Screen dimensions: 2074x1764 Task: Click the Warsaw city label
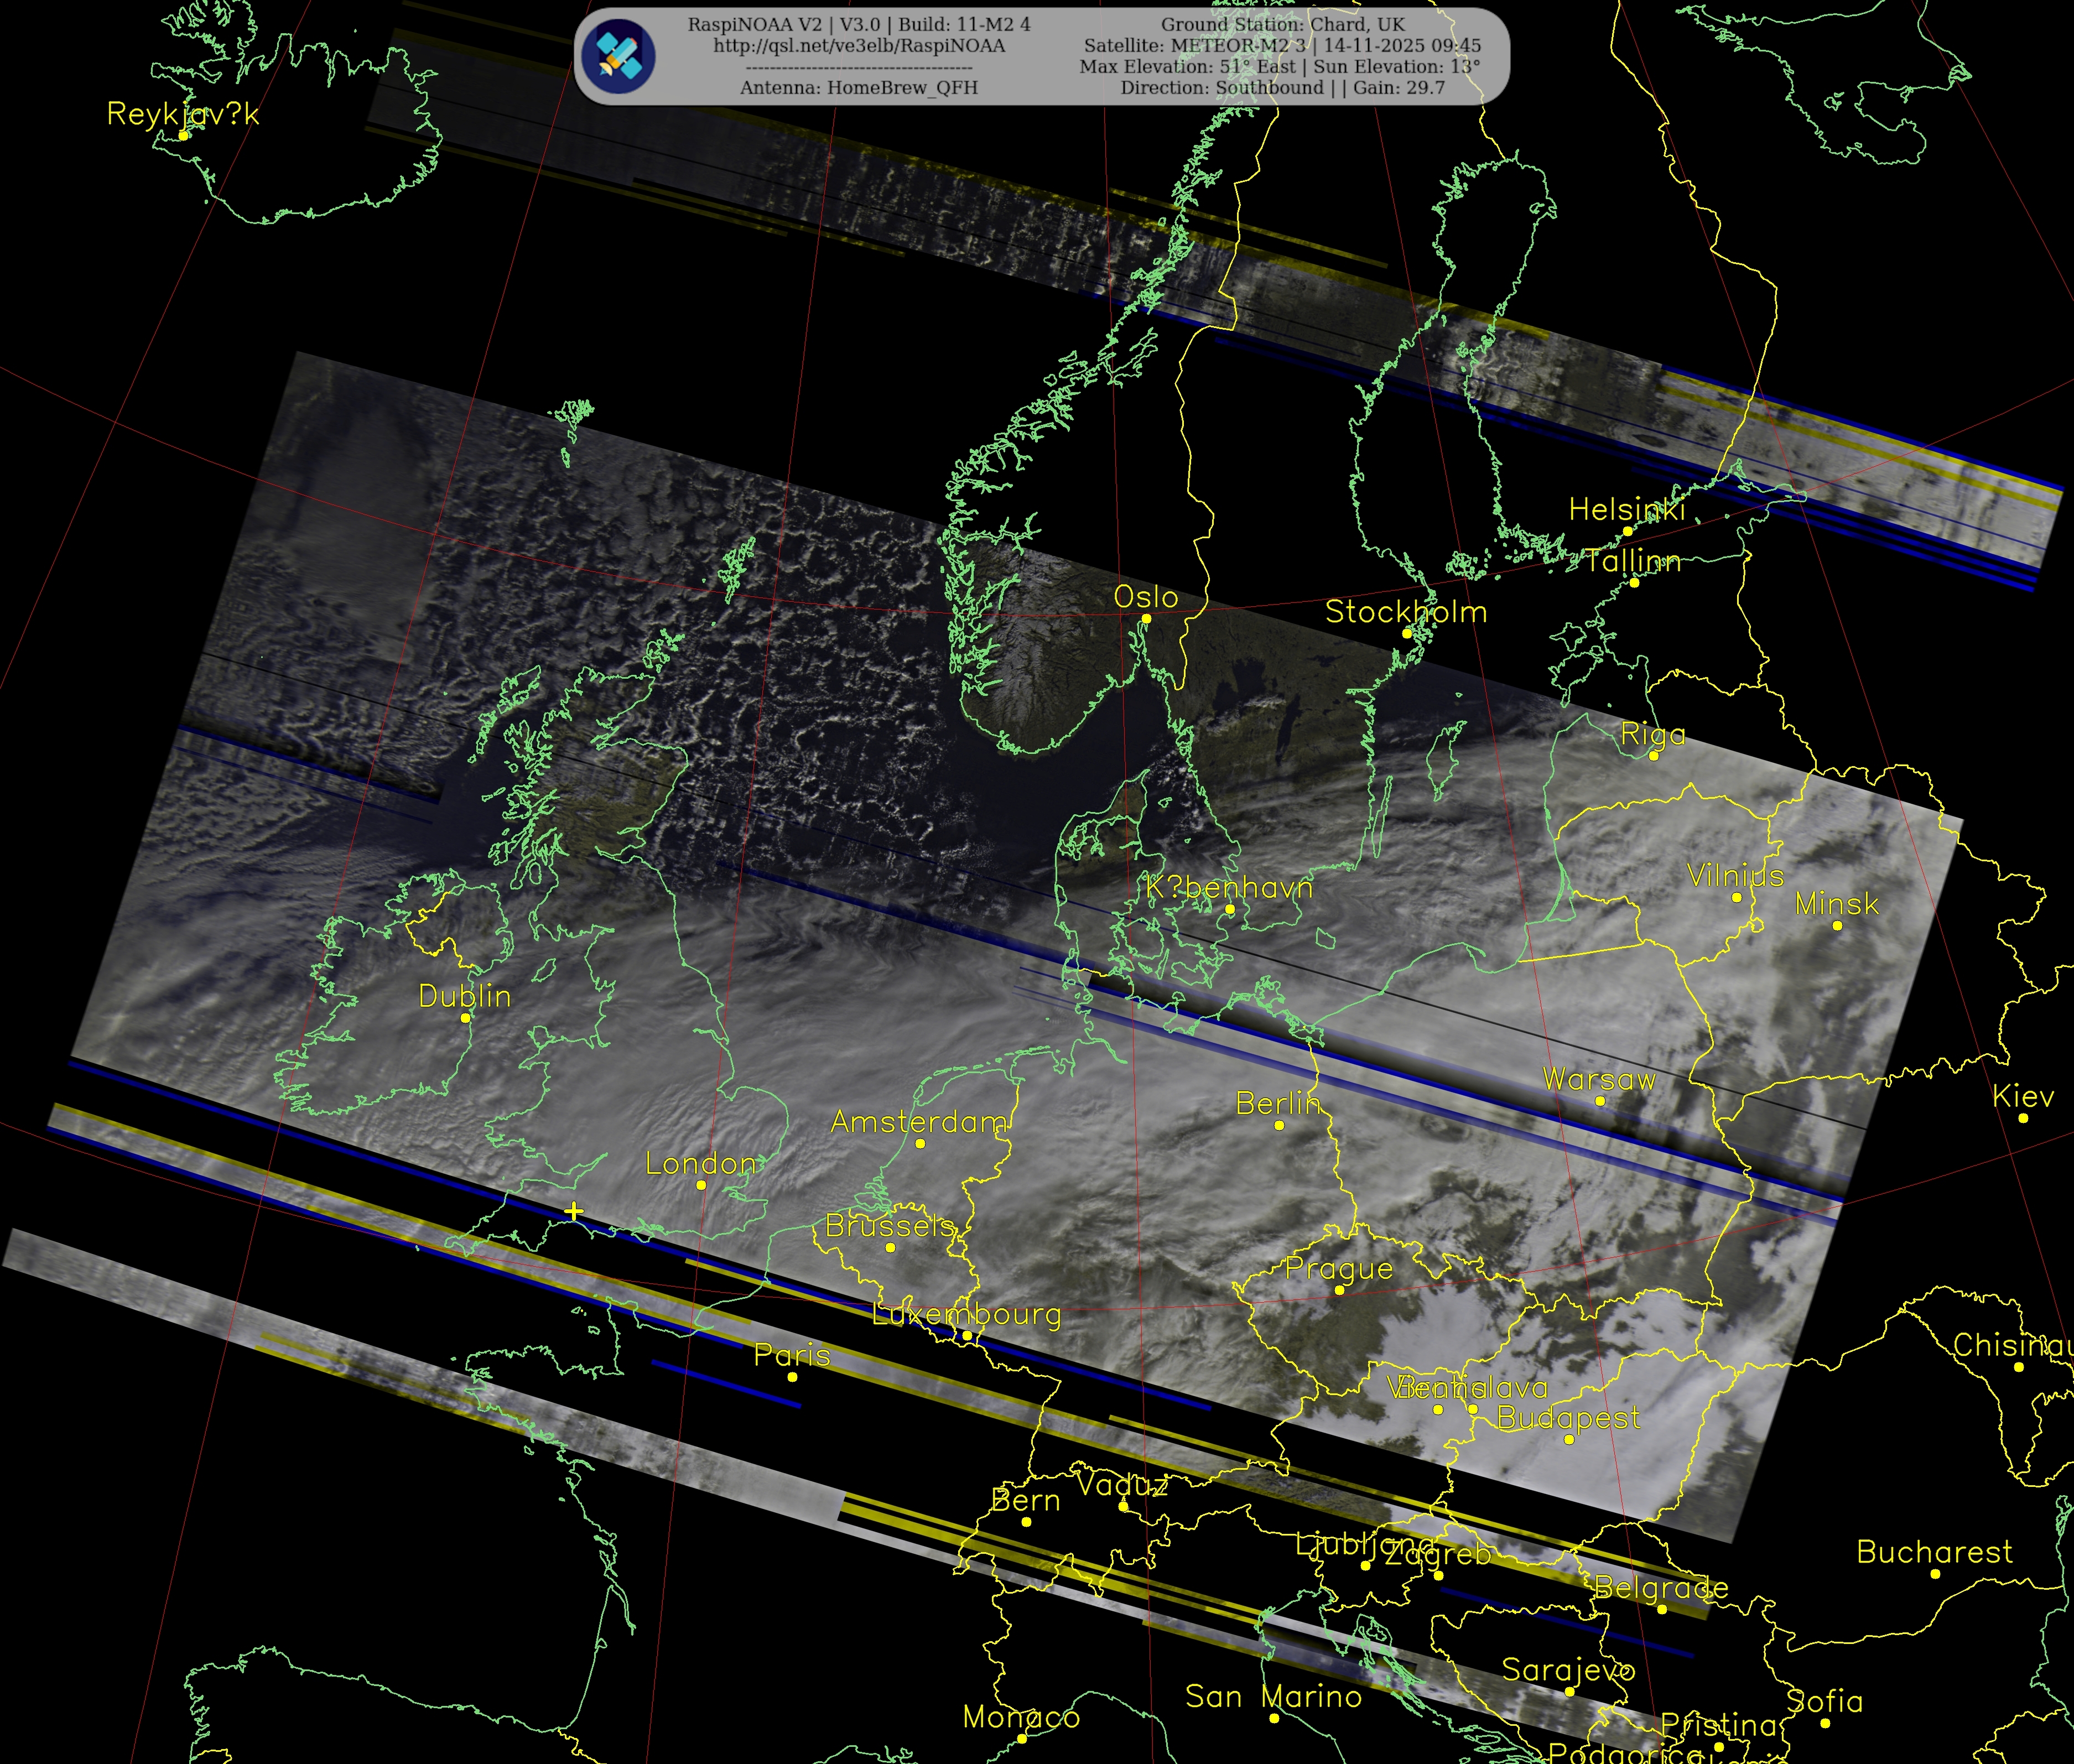point(1599,1079)
